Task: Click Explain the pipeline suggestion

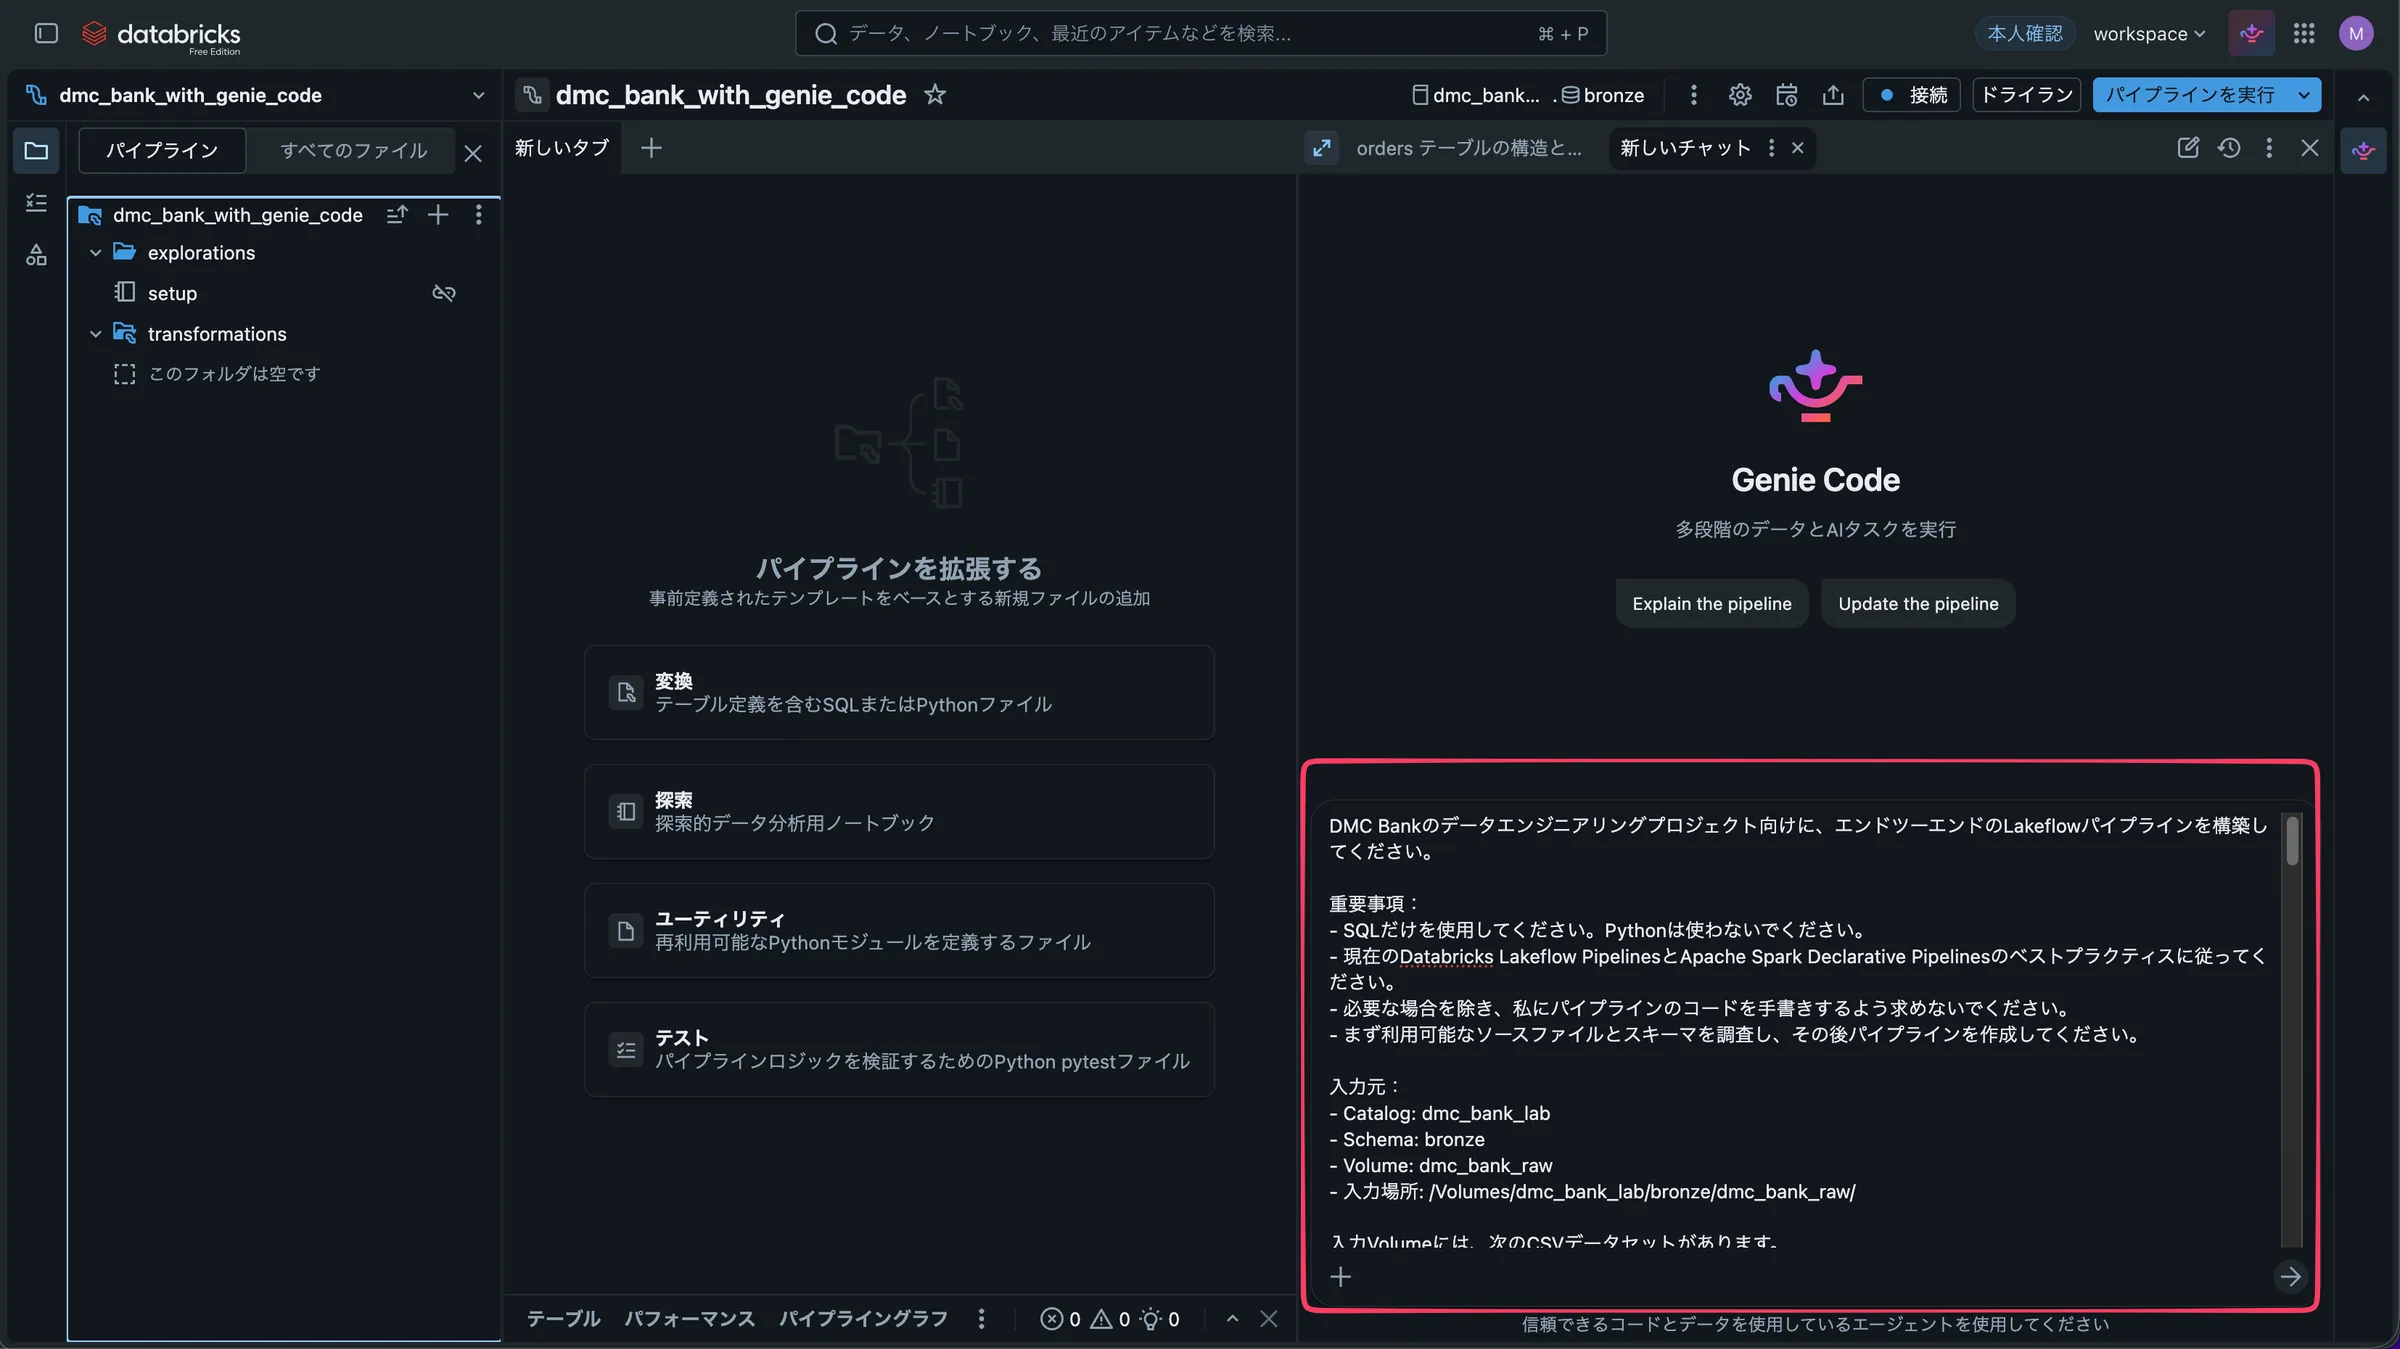Action: pyautogui.click(x=1712, y=604)
